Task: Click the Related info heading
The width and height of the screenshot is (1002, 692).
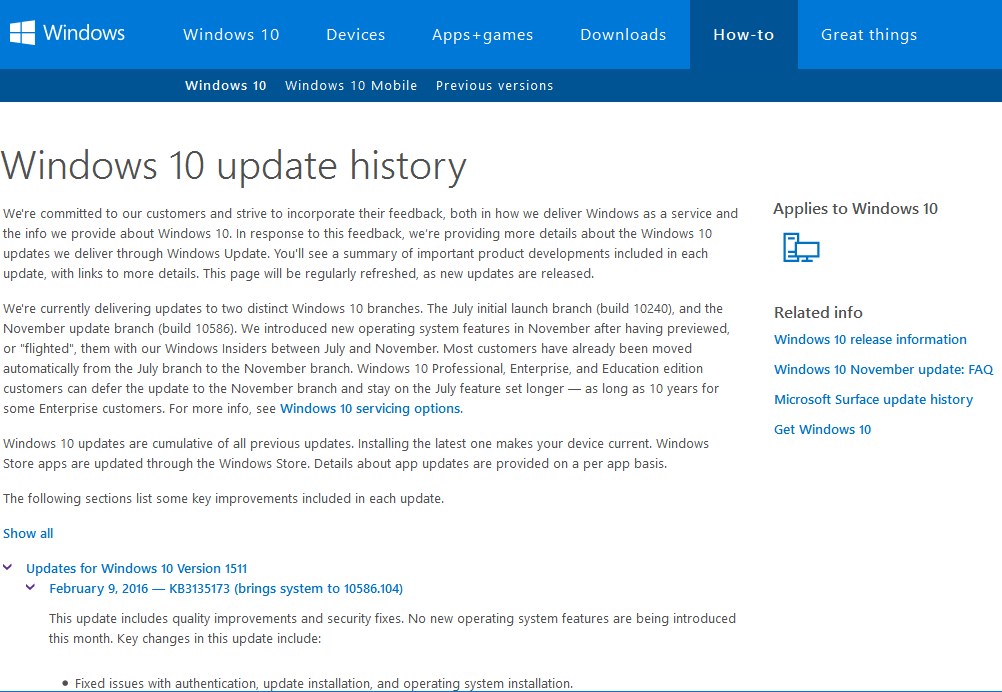Action: [x=818, y=312]
